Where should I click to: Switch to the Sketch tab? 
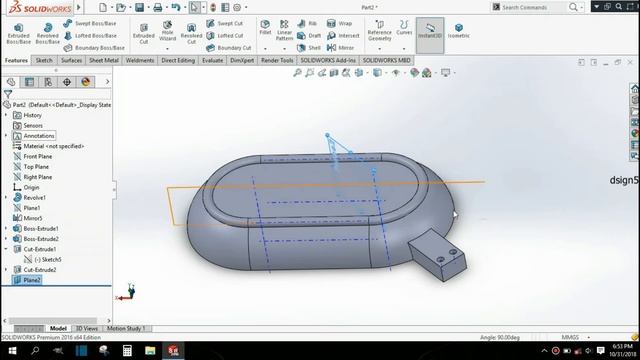pyautogui.click(x=44, y=60)
